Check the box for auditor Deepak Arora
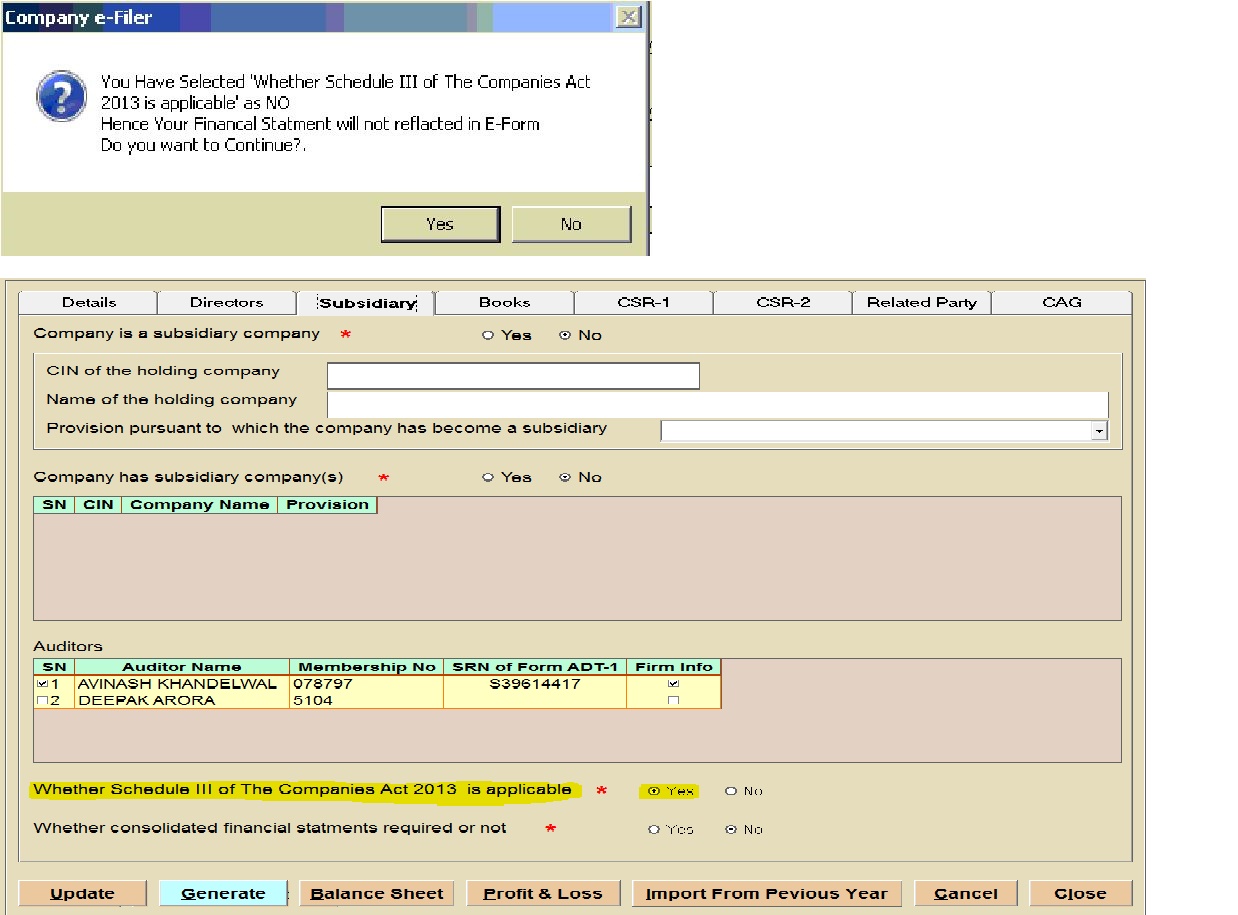Image resolution: width=1238 pixels, height=915 pixels. [41, 701]
